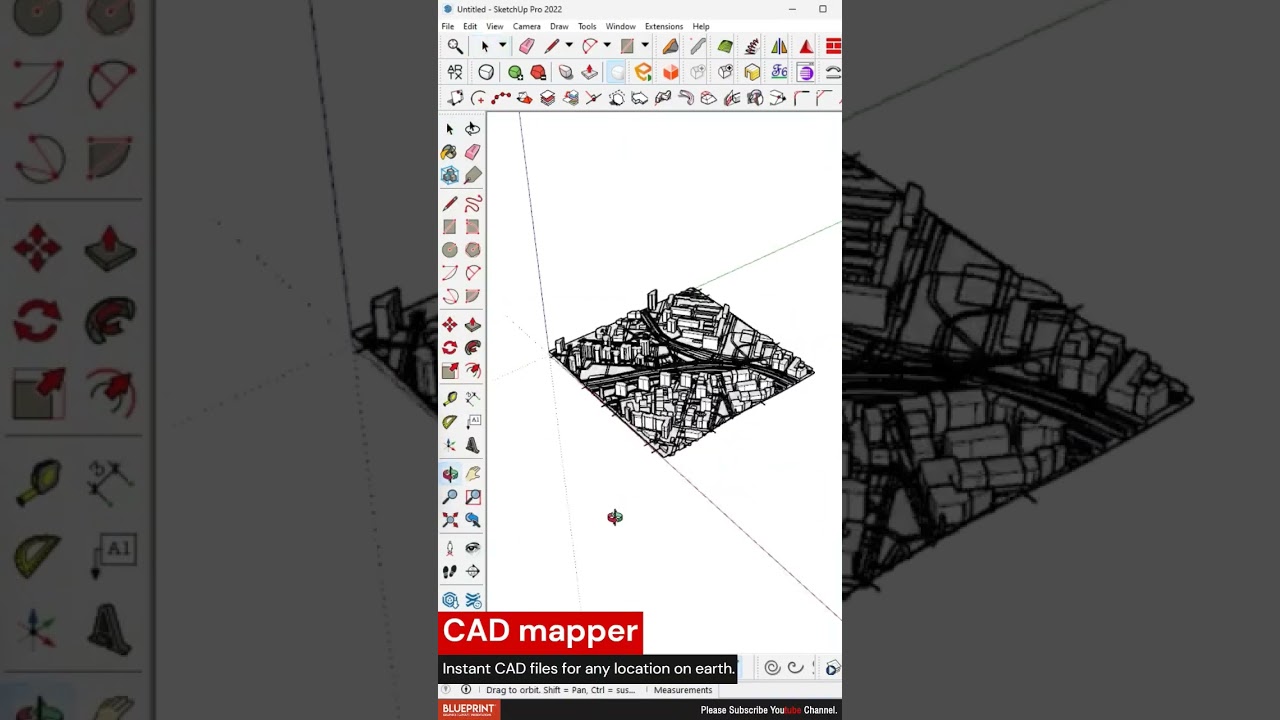Select the Pie arc tool
This screenshot has width=1280, height=720.
(473, 296)
